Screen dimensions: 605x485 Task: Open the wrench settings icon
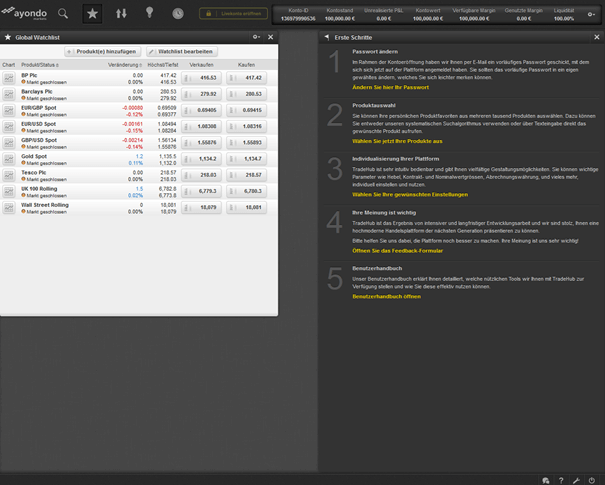(x=576, y=480)
